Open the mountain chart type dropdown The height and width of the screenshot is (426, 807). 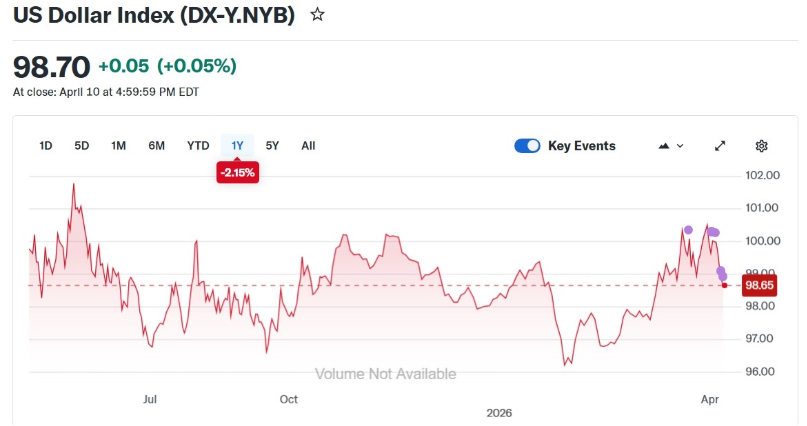coord(670,146)
